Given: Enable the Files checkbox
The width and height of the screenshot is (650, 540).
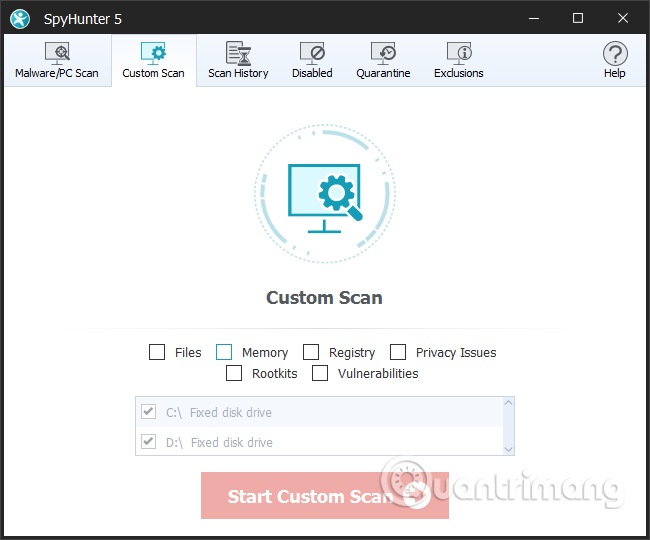Looking at the screenshot, I should coord(157,352).
